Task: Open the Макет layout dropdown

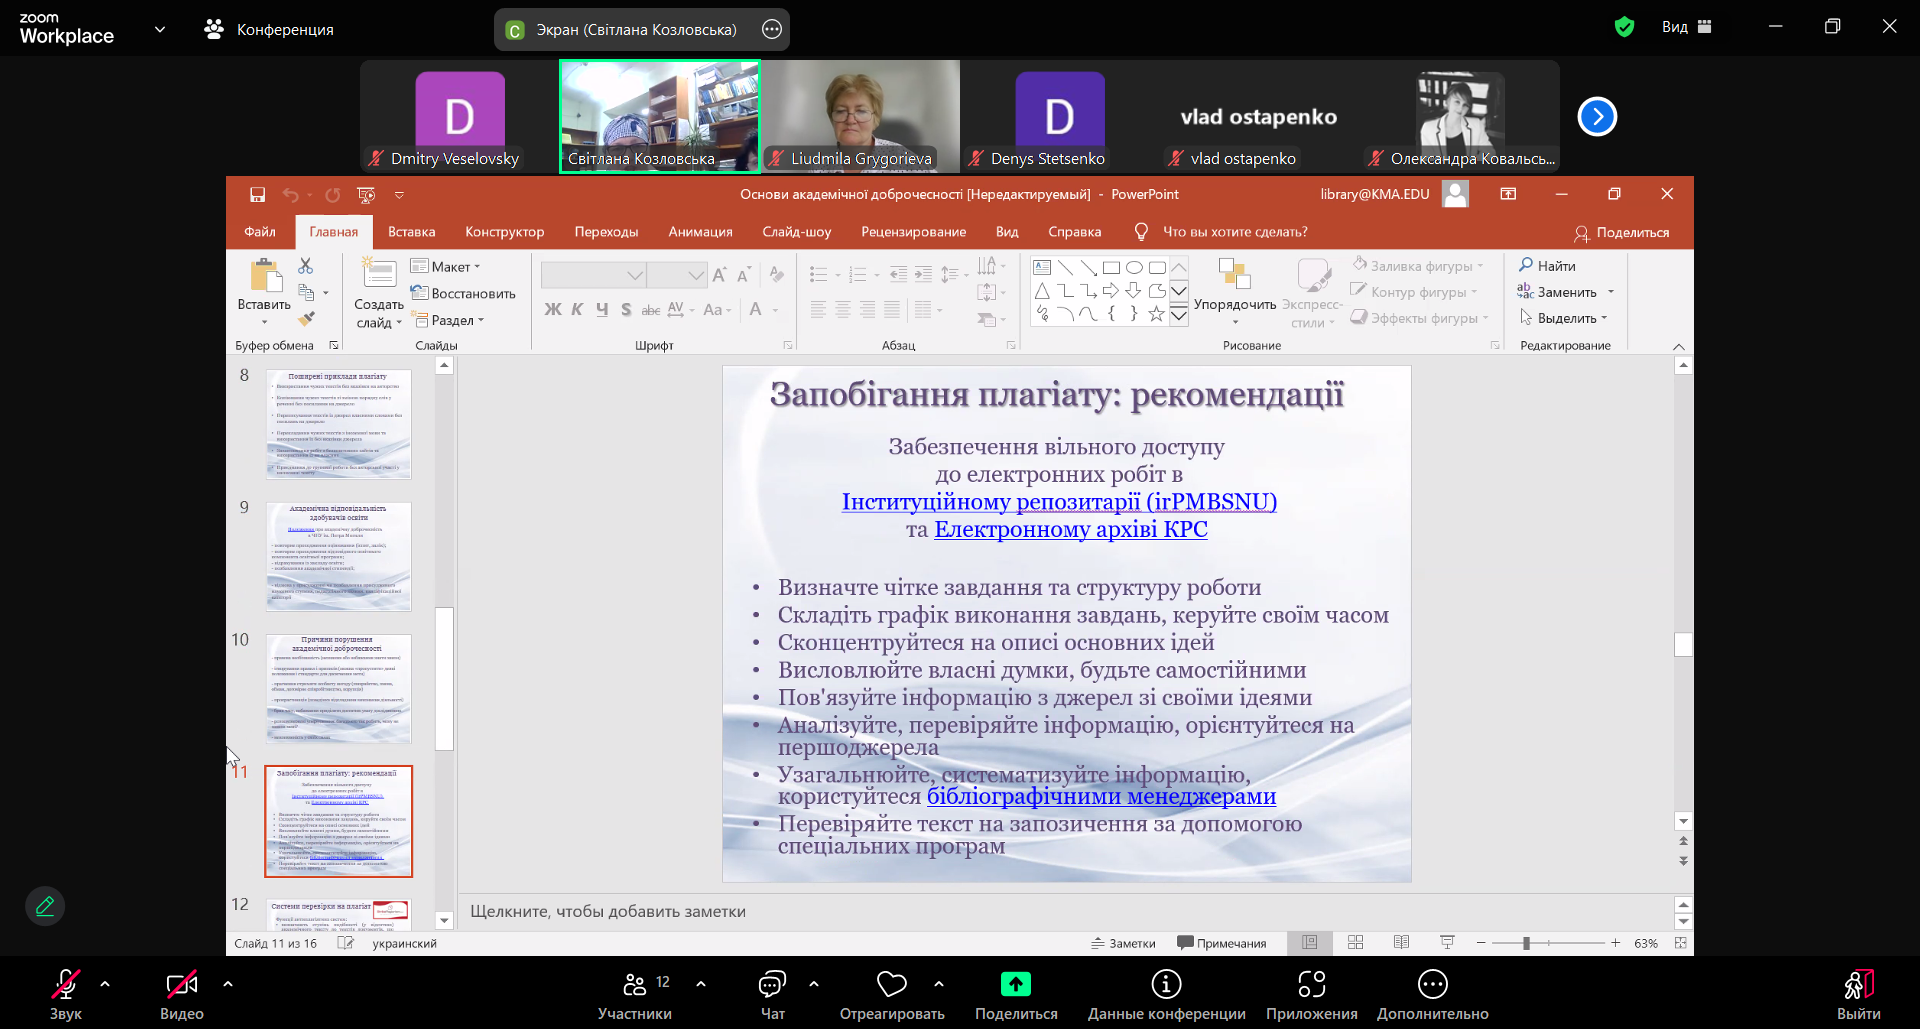Action: 446,267
